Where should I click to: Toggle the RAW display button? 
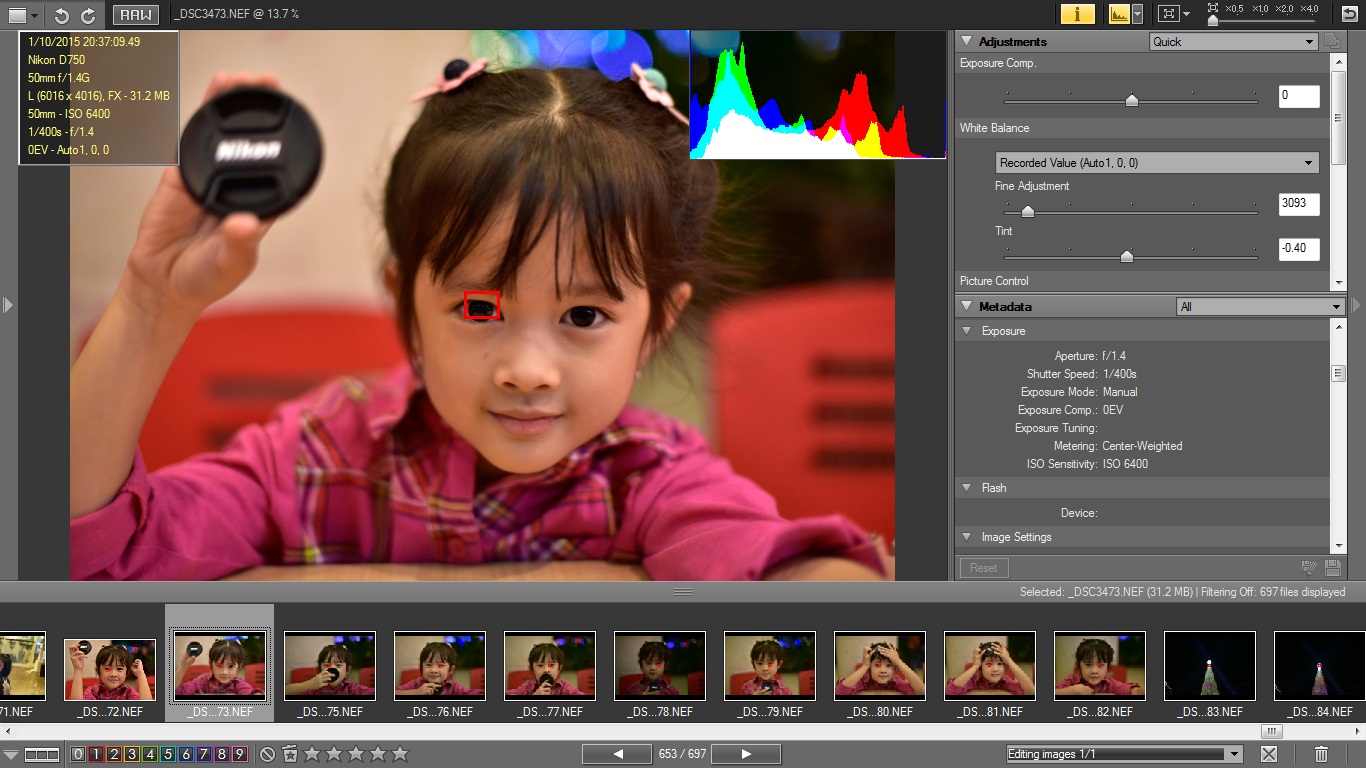pos(135,15)
